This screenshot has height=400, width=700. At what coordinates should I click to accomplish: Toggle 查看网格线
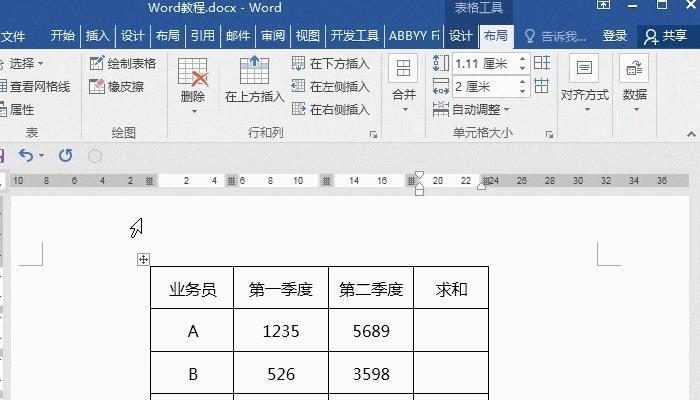click(35, 86)
